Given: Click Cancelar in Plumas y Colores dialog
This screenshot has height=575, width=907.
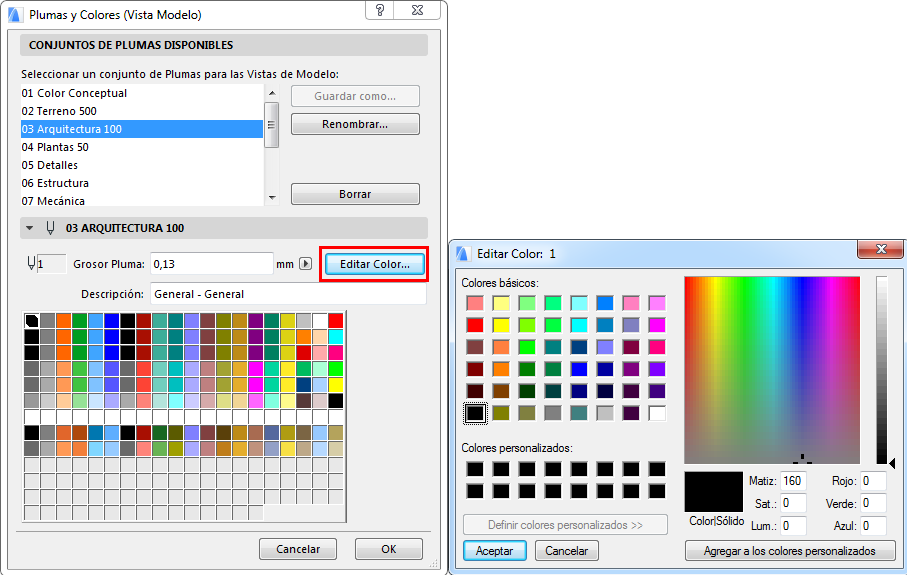Looking at the screenshot, I should [298, 549].
